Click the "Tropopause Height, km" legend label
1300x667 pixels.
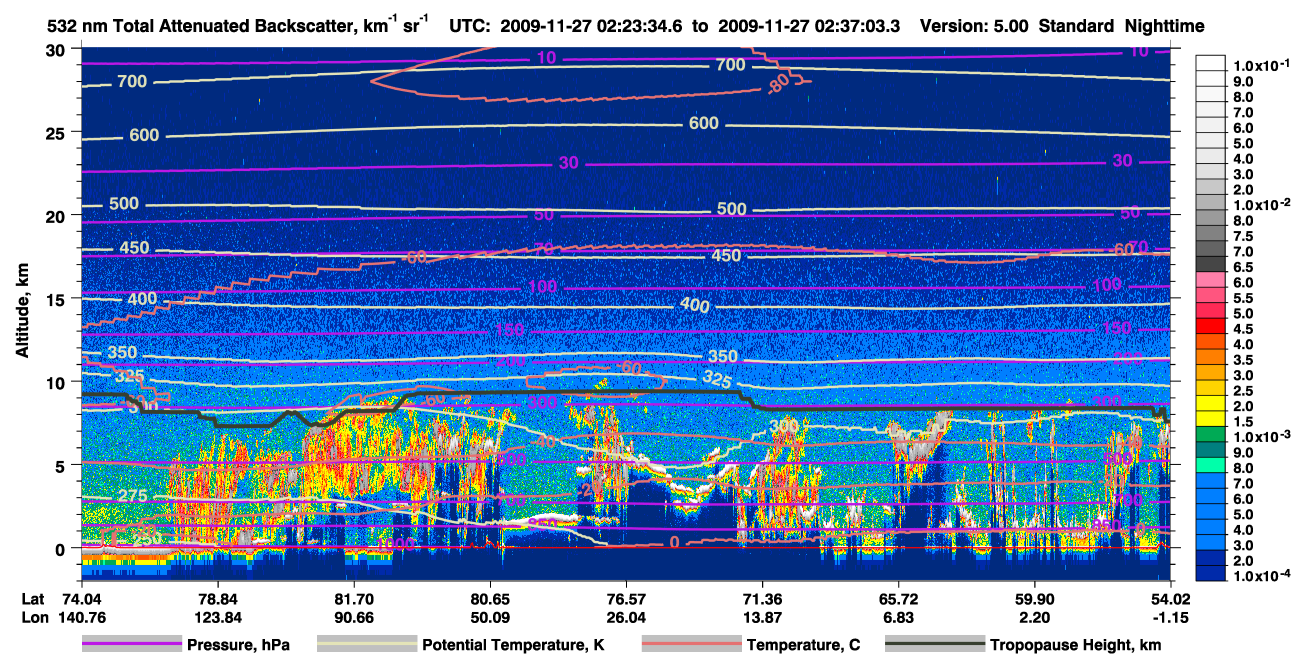tap(1076, 646)
